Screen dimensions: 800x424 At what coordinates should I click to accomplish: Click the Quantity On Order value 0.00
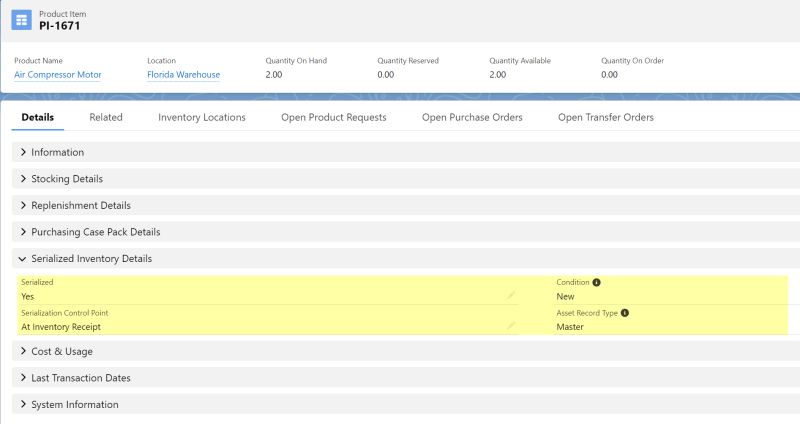[x=609, y=74]
